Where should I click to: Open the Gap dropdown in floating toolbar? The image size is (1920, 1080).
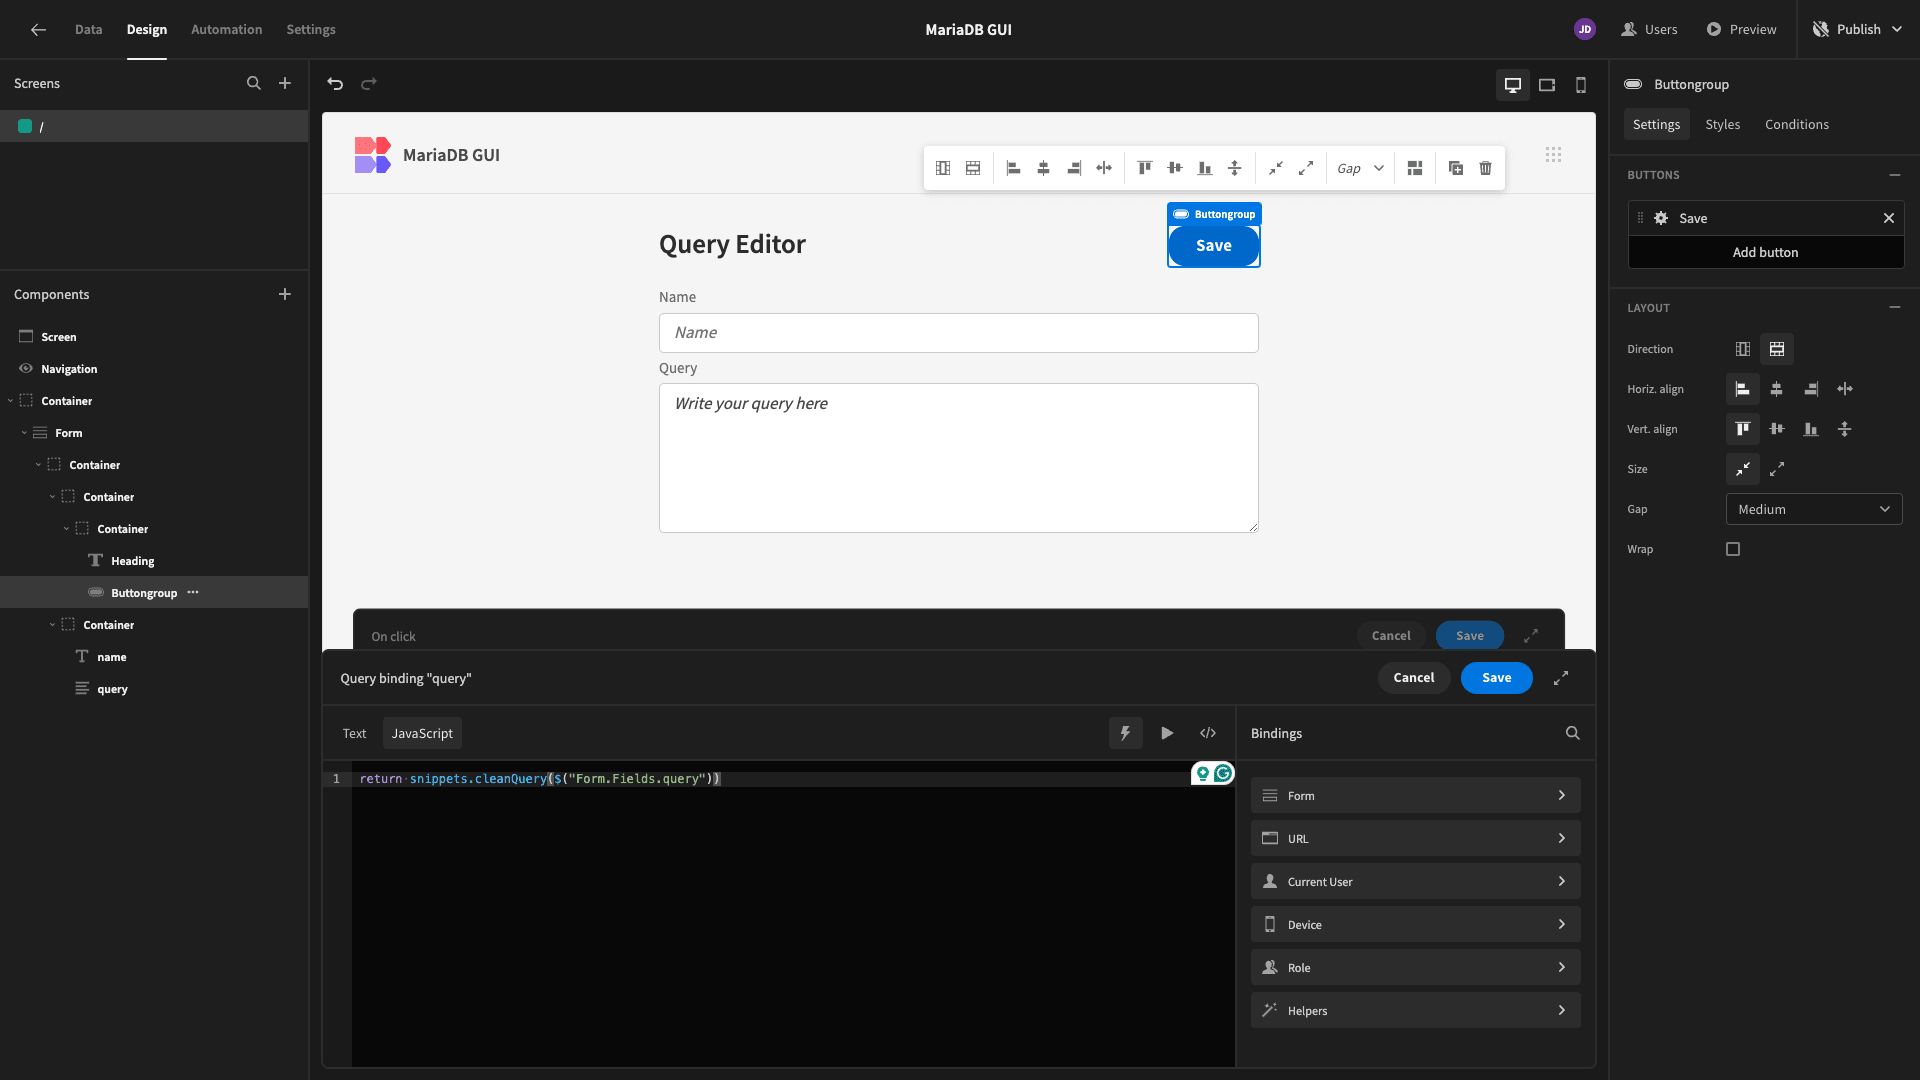(x=1360, y=168)
